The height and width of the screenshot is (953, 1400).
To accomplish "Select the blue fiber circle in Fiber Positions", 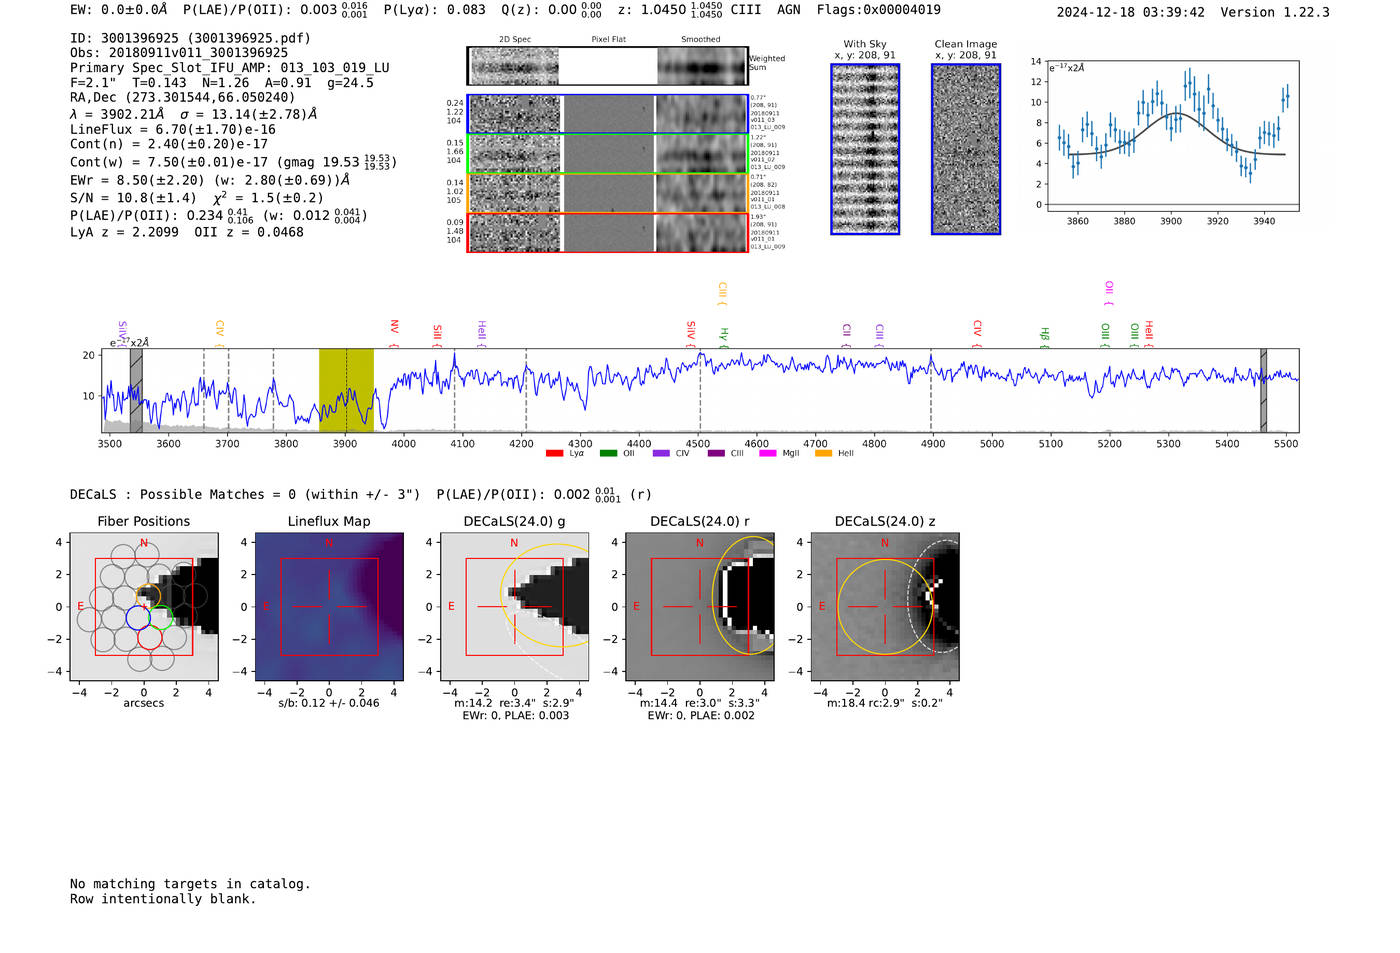I will point(138,617).
